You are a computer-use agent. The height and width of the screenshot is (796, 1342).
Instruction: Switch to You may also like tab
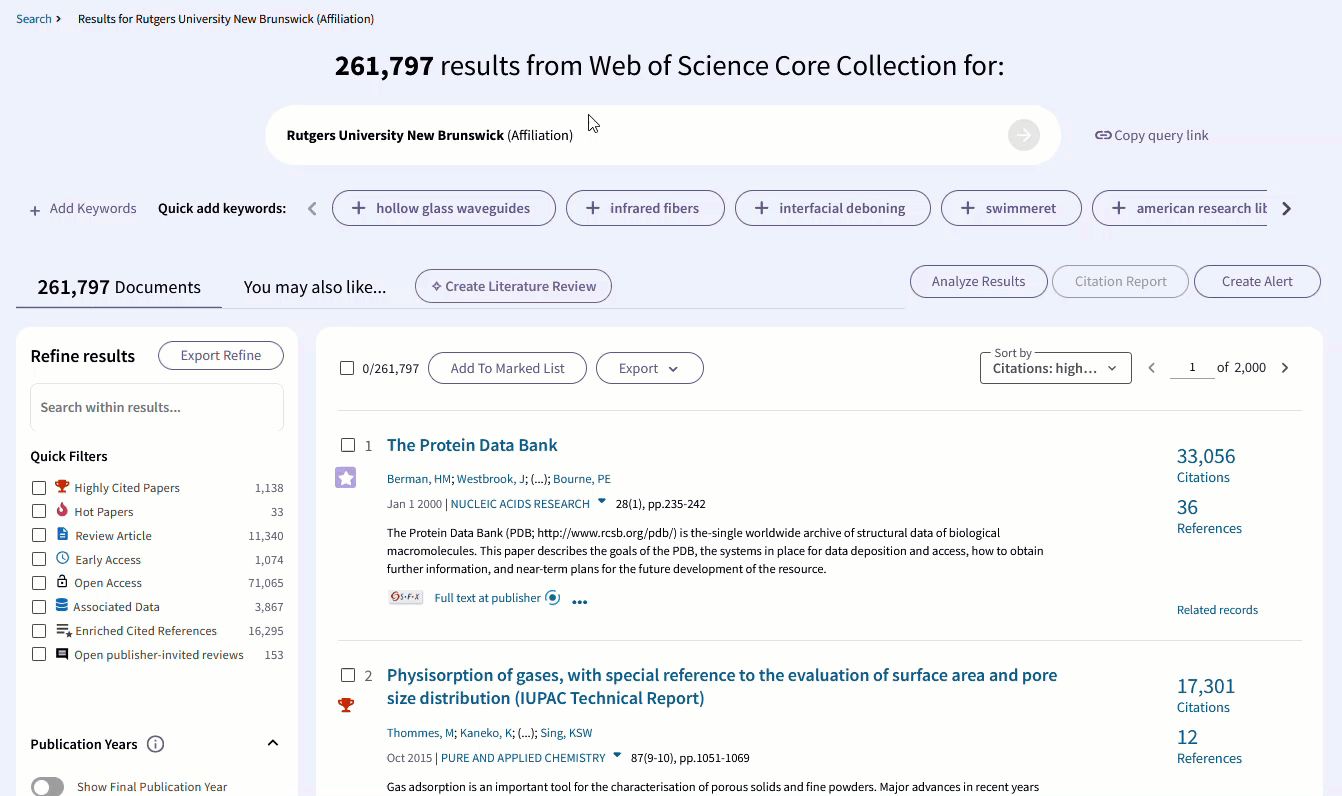point(315,287)
